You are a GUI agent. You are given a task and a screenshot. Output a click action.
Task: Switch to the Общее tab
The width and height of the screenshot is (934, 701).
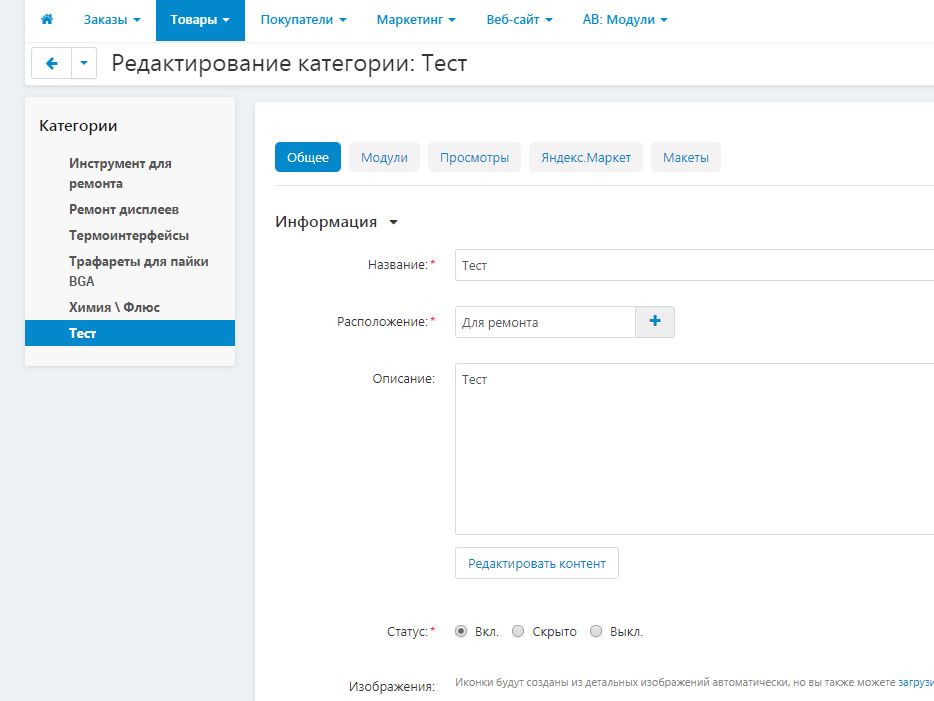coord(308,157)
